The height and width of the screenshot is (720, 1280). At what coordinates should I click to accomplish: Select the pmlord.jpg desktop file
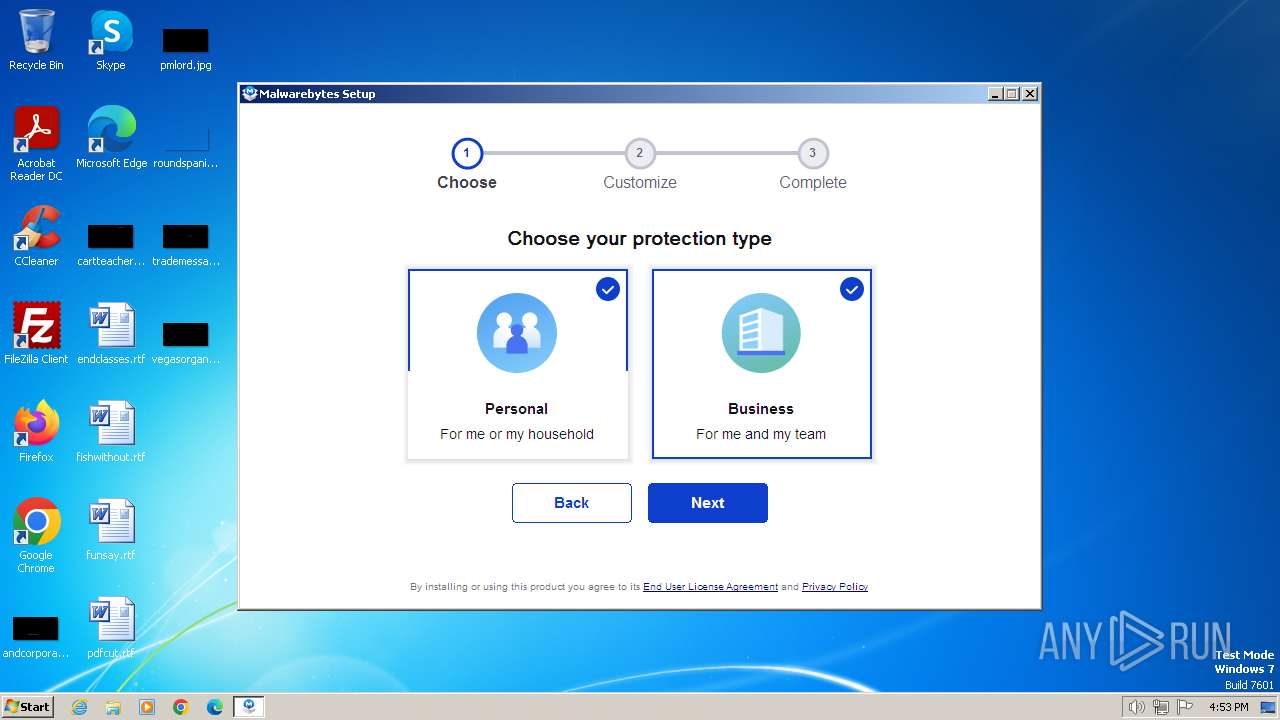186,48
